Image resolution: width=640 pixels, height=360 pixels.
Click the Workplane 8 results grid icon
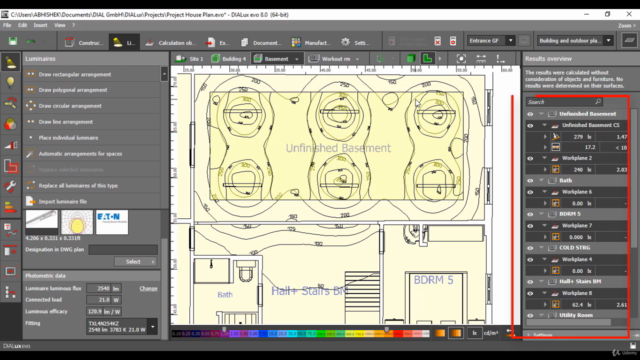coord(556,304)
